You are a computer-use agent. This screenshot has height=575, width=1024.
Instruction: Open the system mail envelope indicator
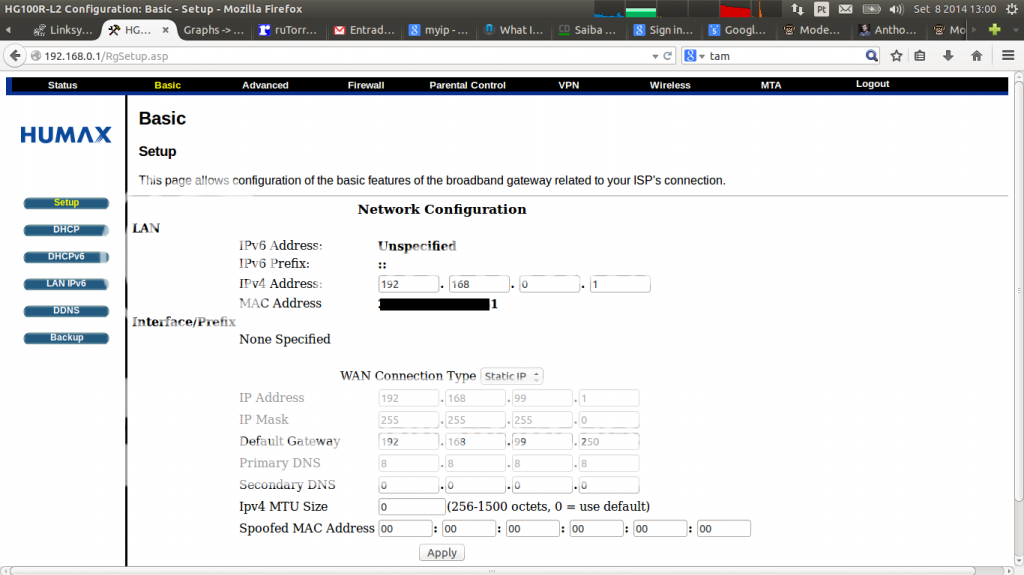click(846, 9)
